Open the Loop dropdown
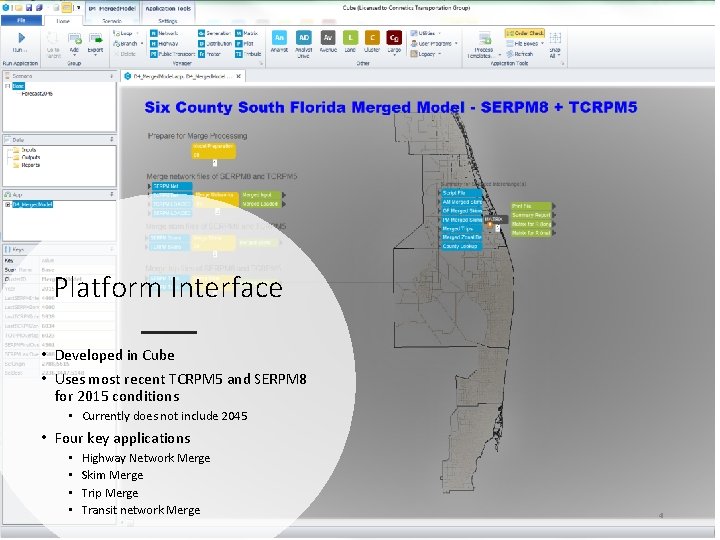The image size is (720, 540). (x=126, y=33)
